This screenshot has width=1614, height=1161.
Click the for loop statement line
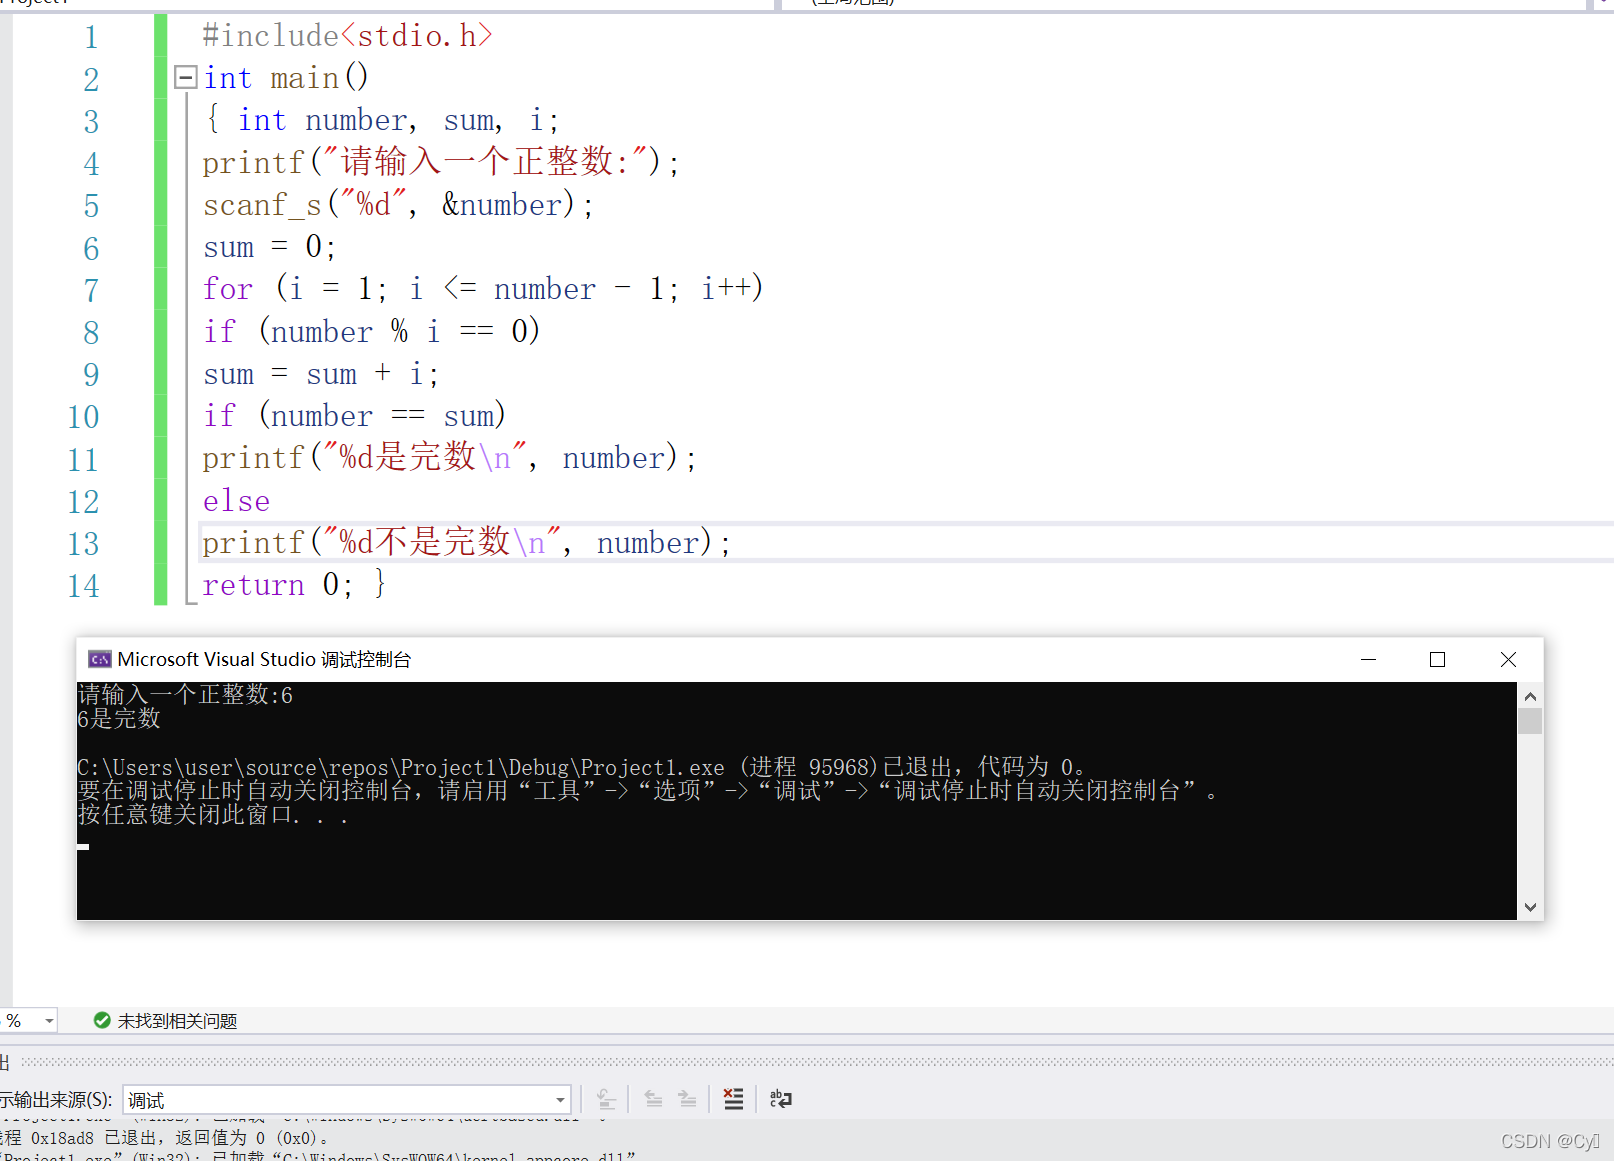[483, 289]
